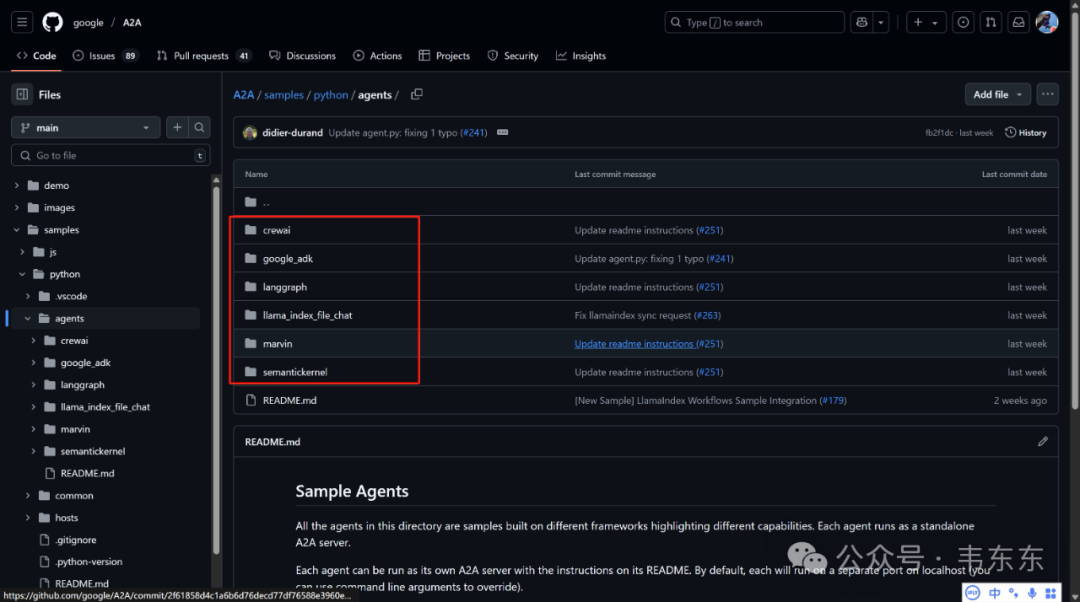
Task: Focus the Type / to search field
Action: coord(754,22)
